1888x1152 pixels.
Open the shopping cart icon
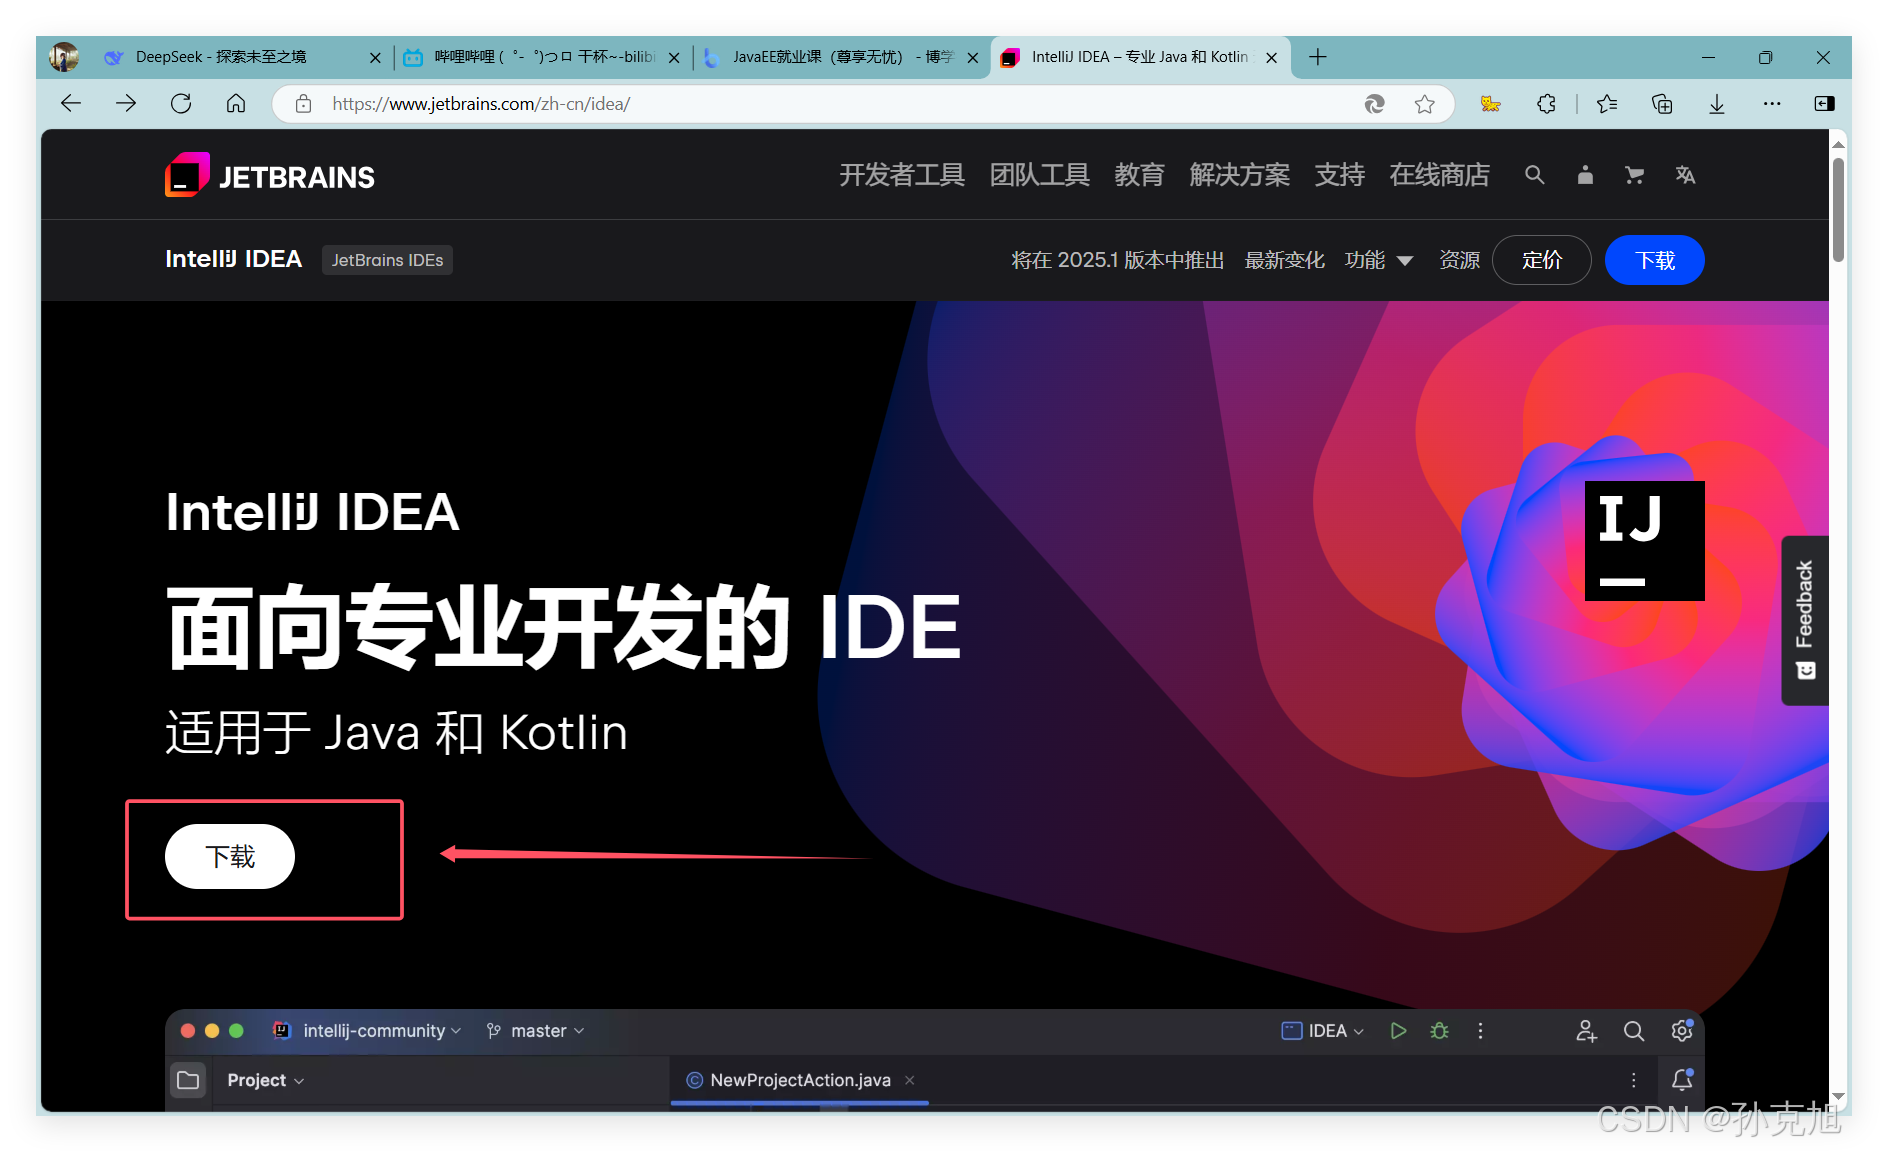(1635, 176)
